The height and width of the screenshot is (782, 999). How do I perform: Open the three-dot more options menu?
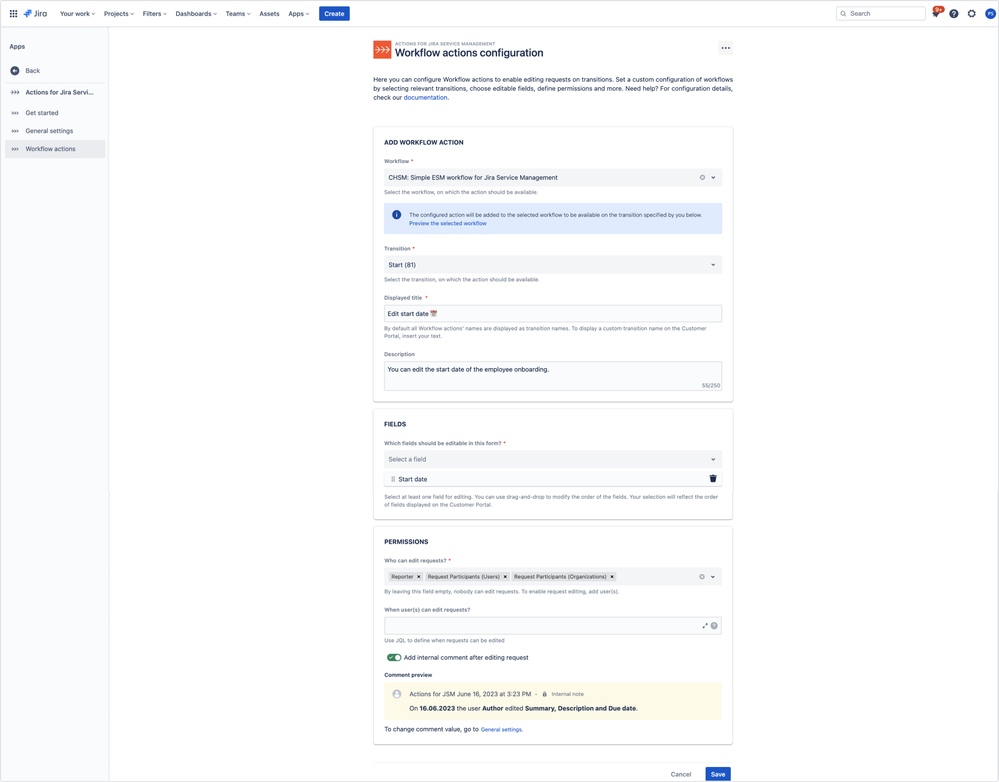pyautogui.click(x=726, y=48)
